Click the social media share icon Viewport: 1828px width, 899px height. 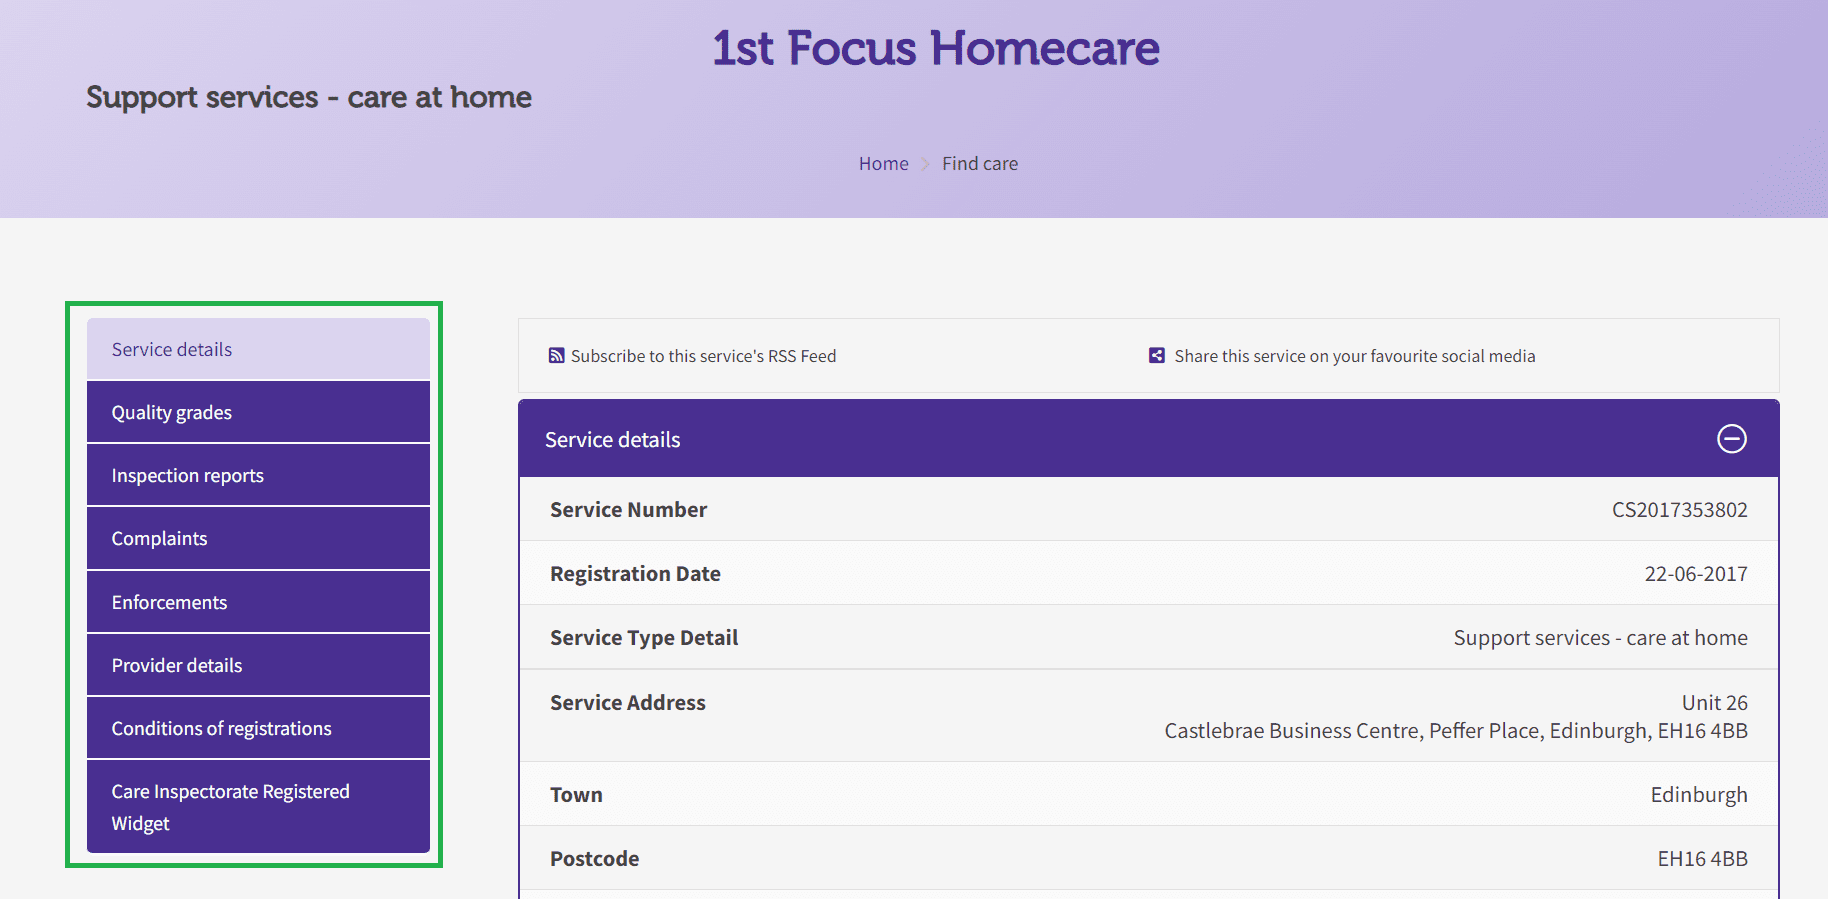(1157, 355)
